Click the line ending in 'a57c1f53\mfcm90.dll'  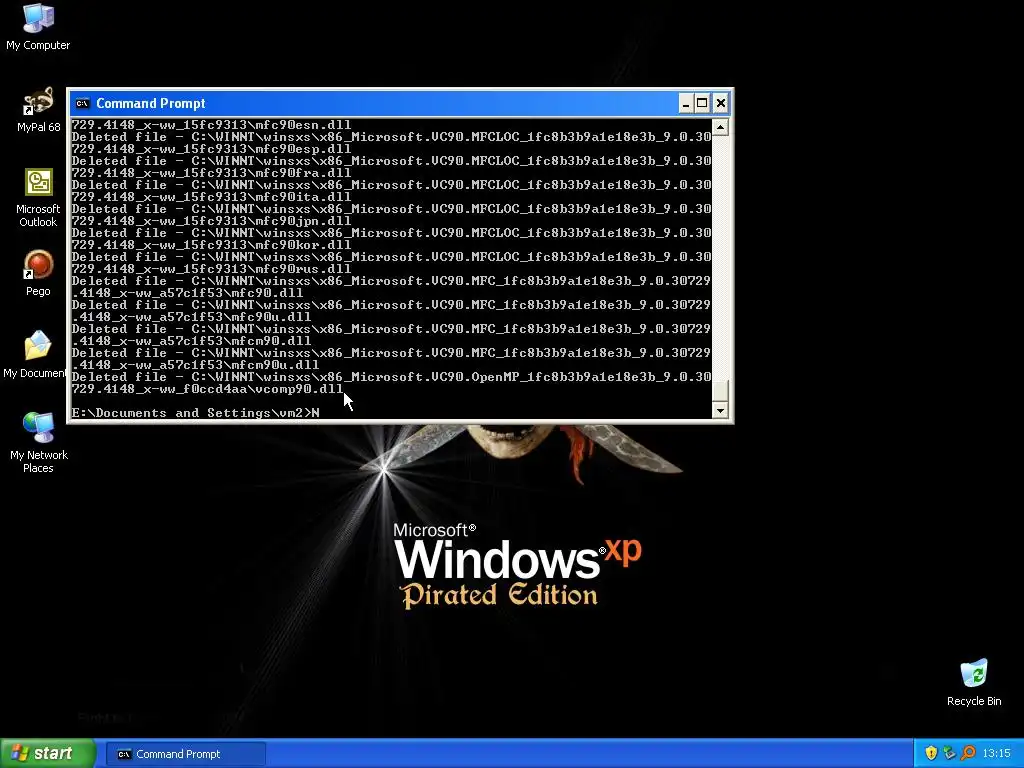pos(191,341)
